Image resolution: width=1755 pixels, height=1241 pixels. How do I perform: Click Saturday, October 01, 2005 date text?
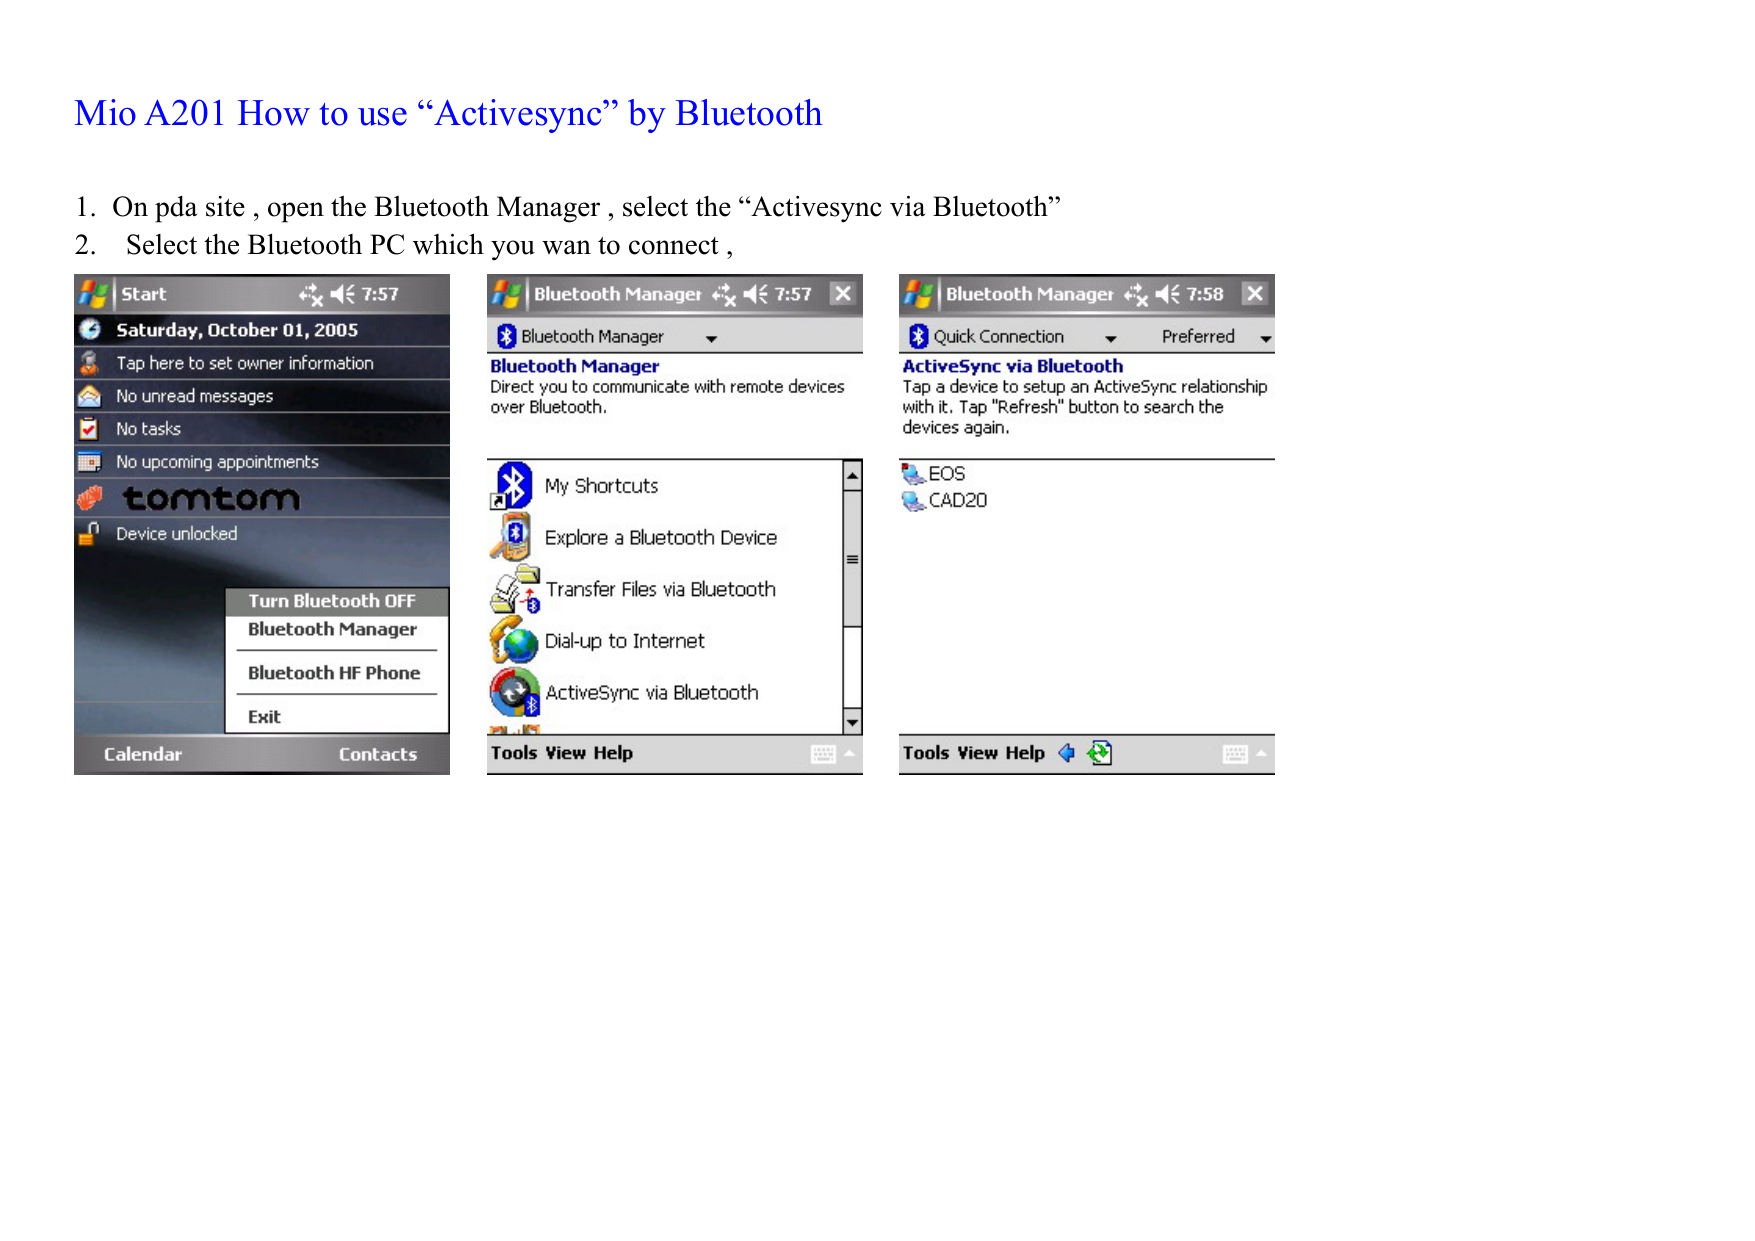(237, 330)
